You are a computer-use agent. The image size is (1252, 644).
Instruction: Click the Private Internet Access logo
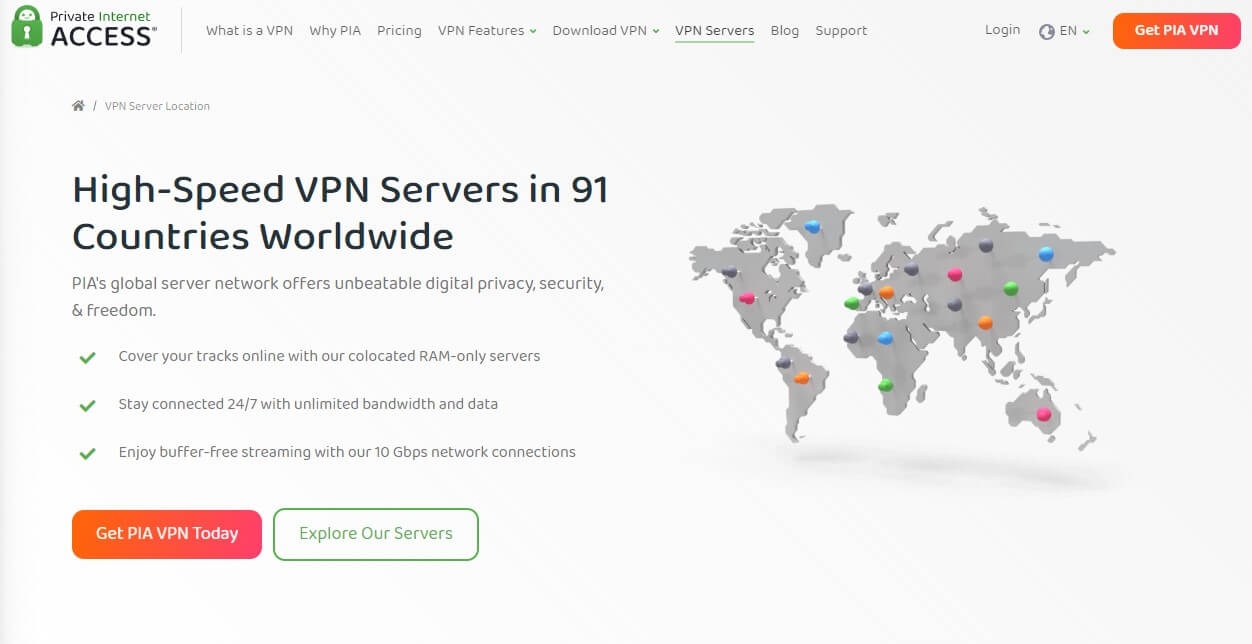coord(84,27)
